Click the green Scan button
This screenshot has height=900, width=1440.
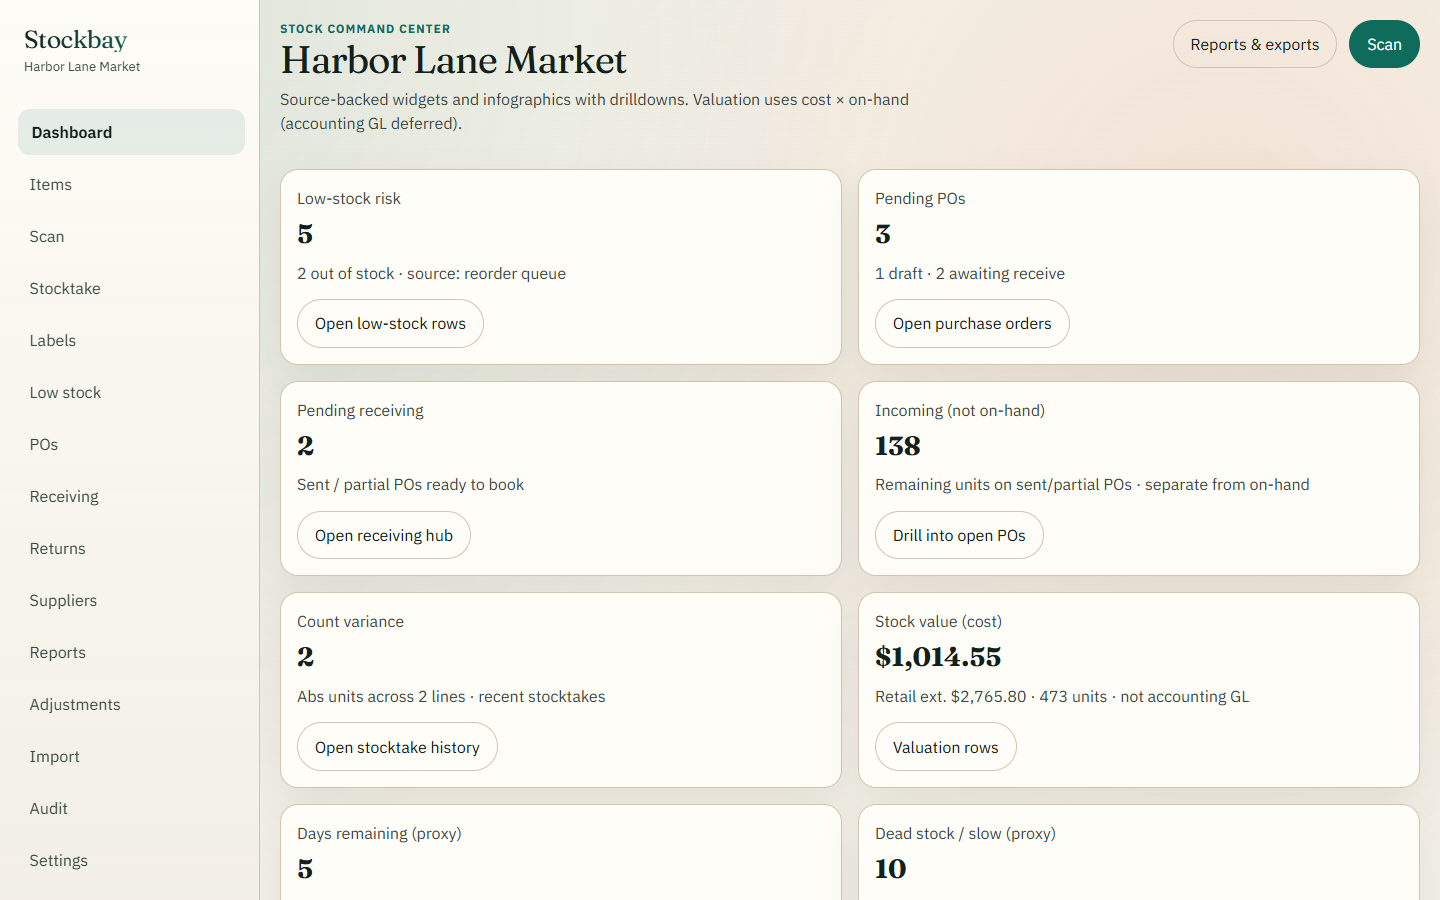point(1384,44)
